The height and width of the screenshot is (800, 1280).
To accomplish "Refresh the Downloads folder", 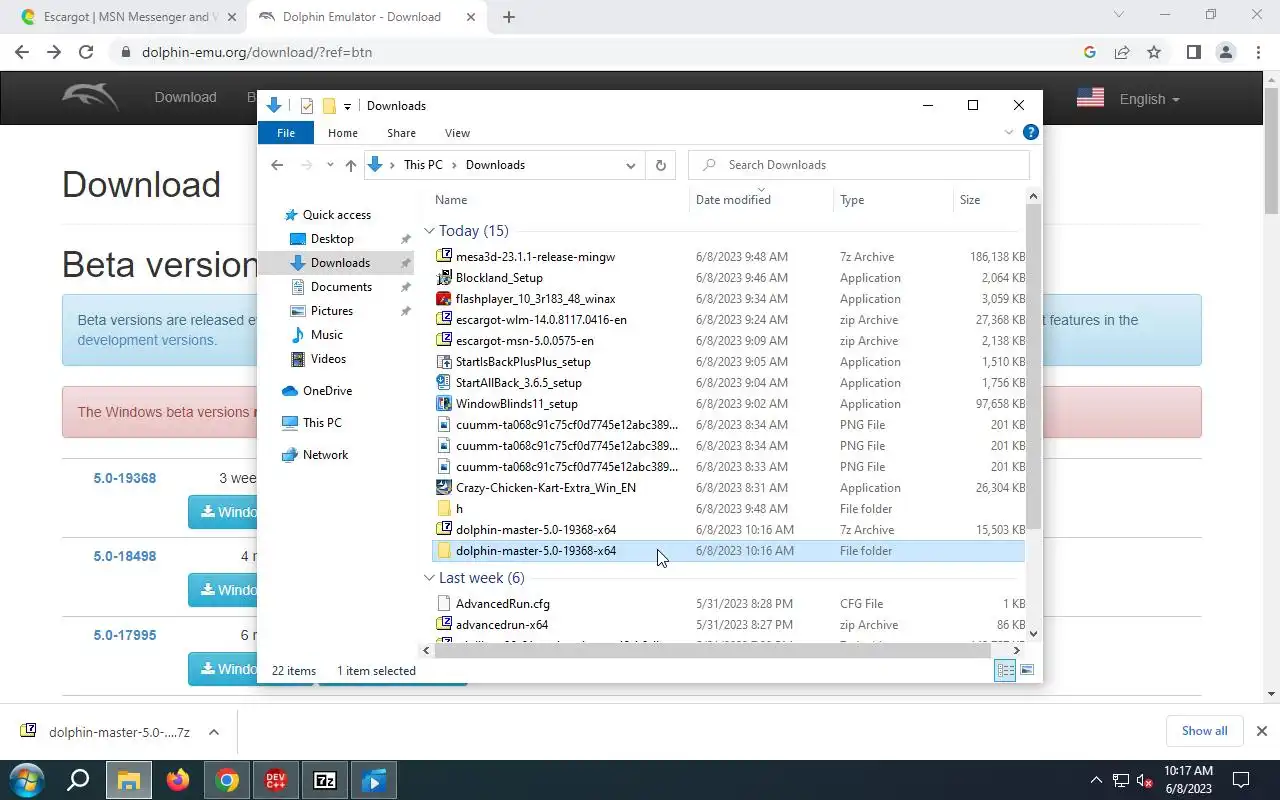I will click(x=660, y=165).
